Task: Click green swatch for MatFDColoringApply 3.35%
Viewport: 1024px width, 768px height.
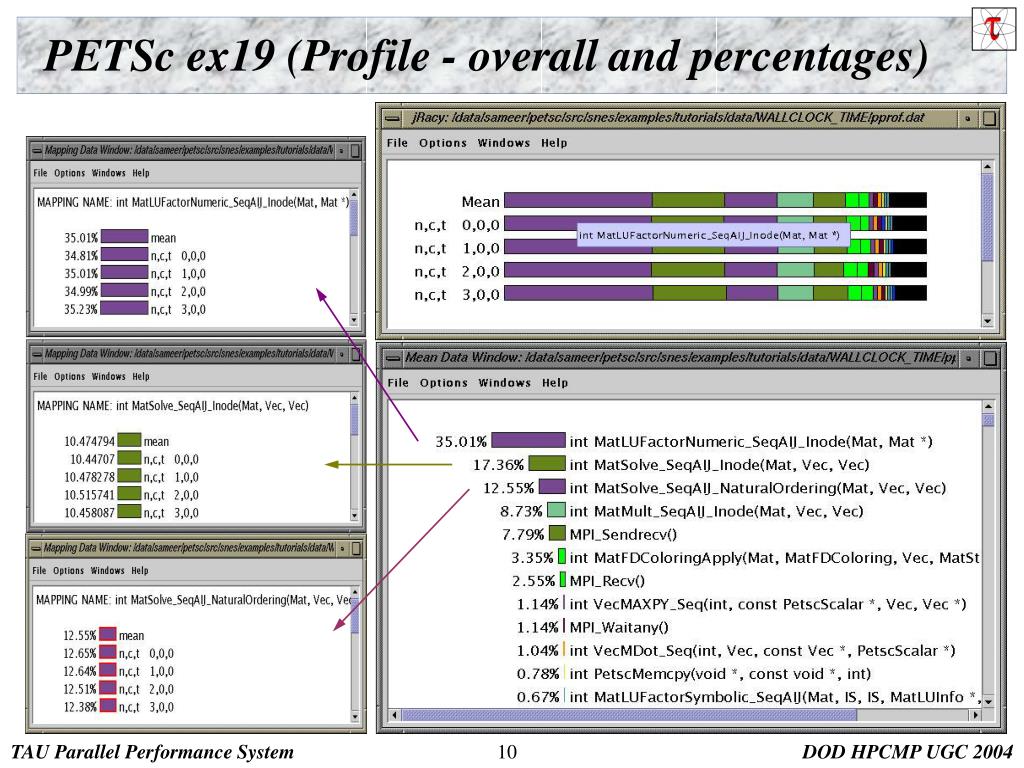Action: tap(562, 556)
